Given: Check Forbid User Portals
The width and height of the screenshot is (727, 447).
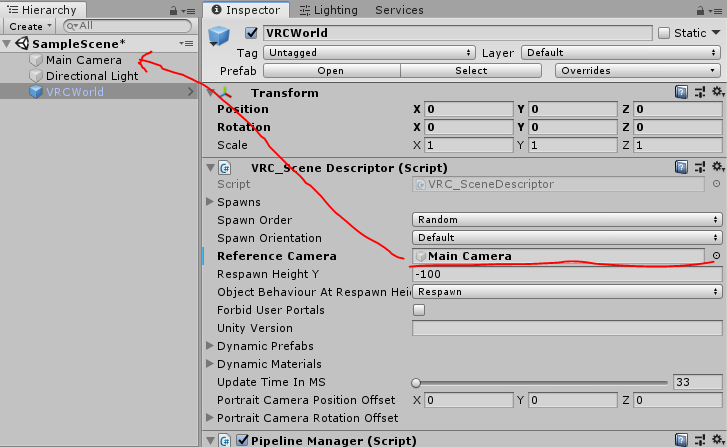Looking at the screenshot, I should pyautogui.click(x=419, y=310).
